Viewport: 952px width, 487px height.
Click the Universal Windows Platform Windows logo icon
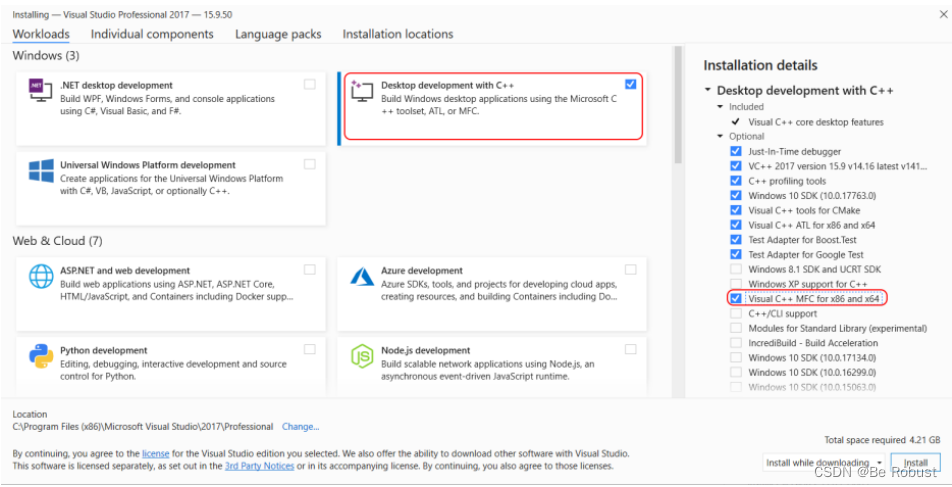[x=41, y=171]
